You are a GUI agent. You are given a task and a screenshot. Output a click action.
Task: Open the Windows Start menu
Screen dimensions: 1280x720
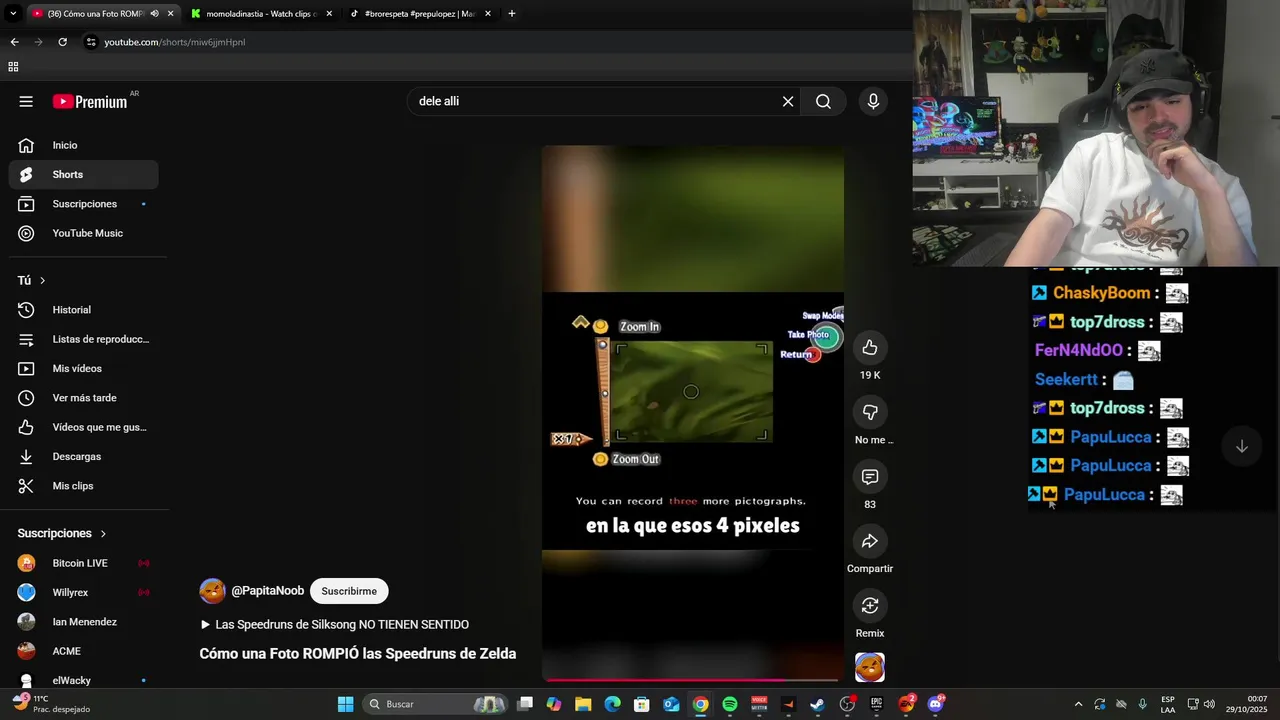[345, 704]
